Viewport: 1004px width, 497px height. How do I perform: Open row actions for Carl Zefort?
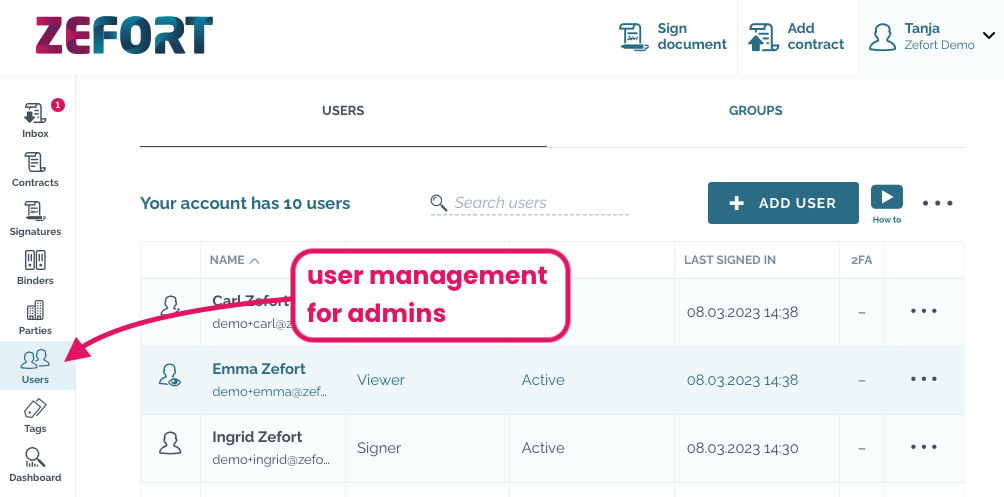[924, 311]
